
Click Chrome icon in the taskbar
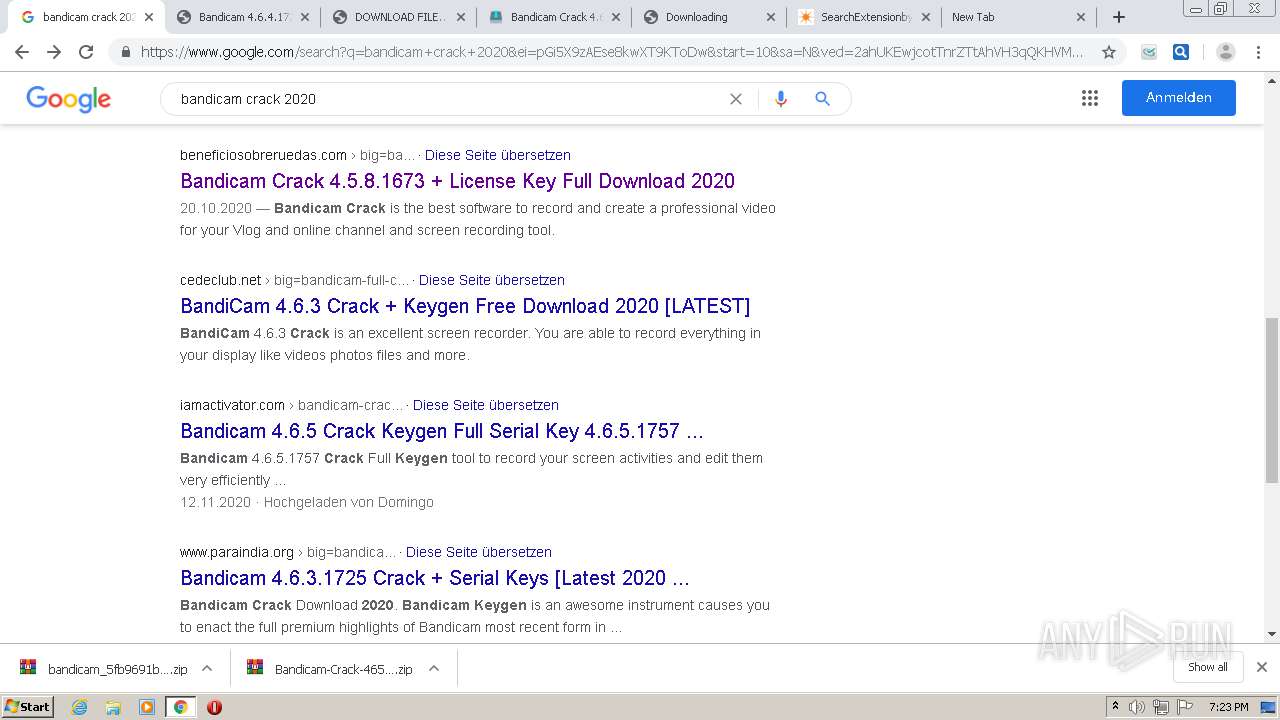point(180,707)
